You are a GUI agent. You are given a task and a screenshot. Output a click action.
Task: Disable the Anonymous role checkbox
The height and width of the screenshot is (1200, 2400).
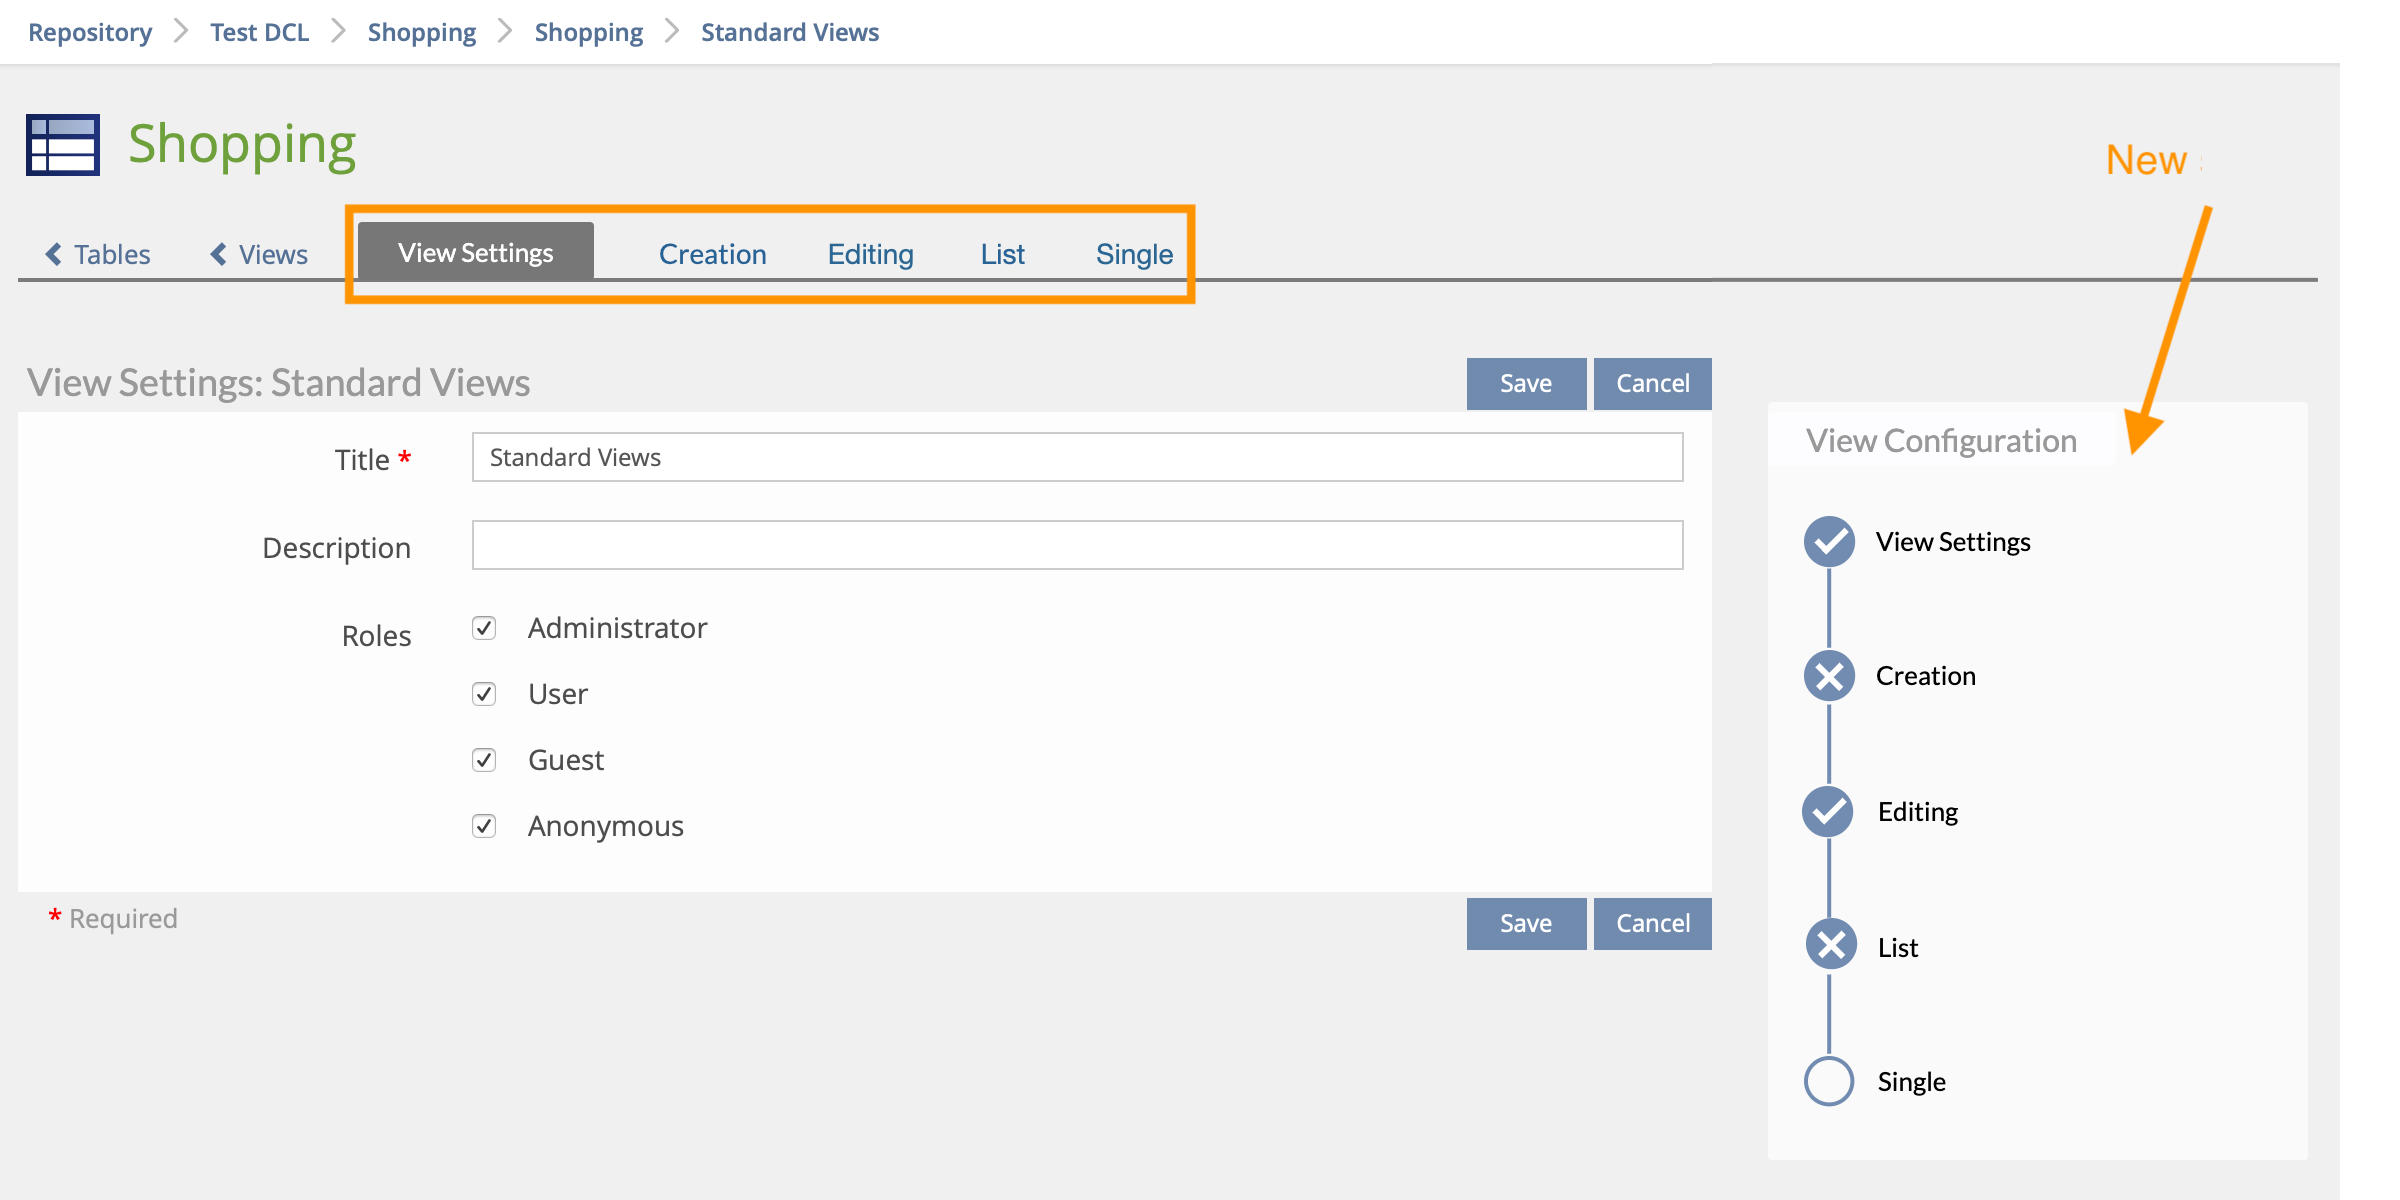point(484,826)
